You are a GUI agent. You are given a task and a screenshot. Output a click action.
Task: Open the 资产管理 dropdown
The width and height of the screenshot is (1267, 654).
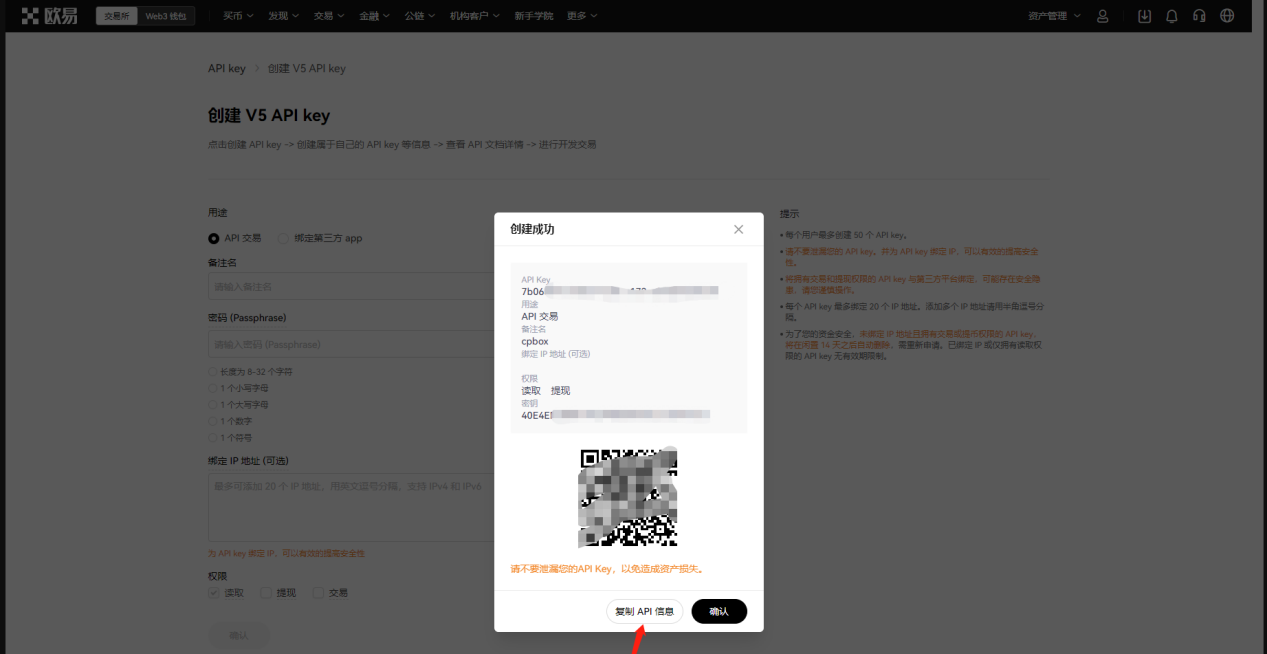1054,16
